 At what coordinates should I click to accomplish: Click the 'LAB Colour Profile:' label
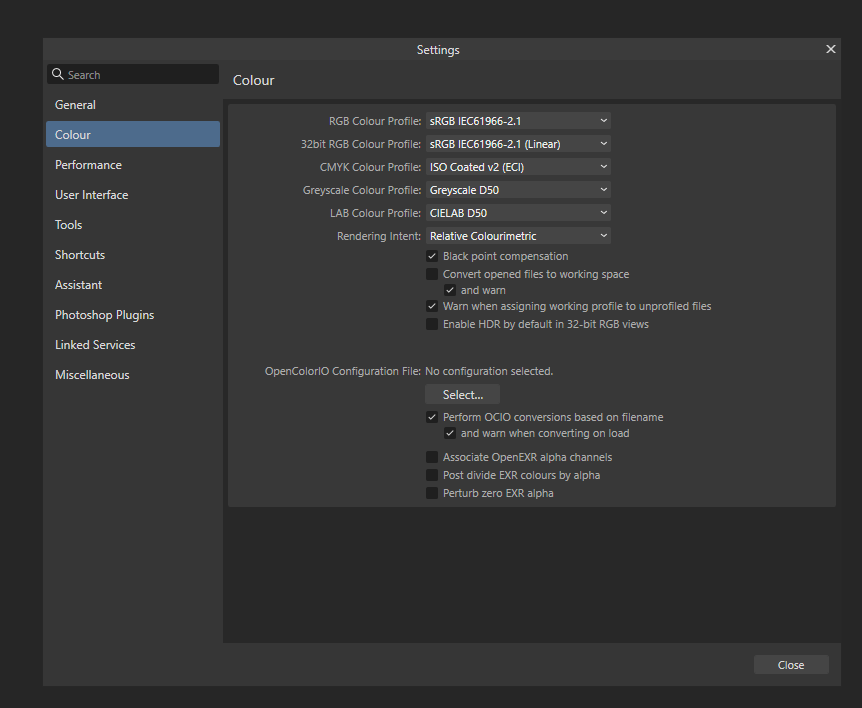click(375, 213)
